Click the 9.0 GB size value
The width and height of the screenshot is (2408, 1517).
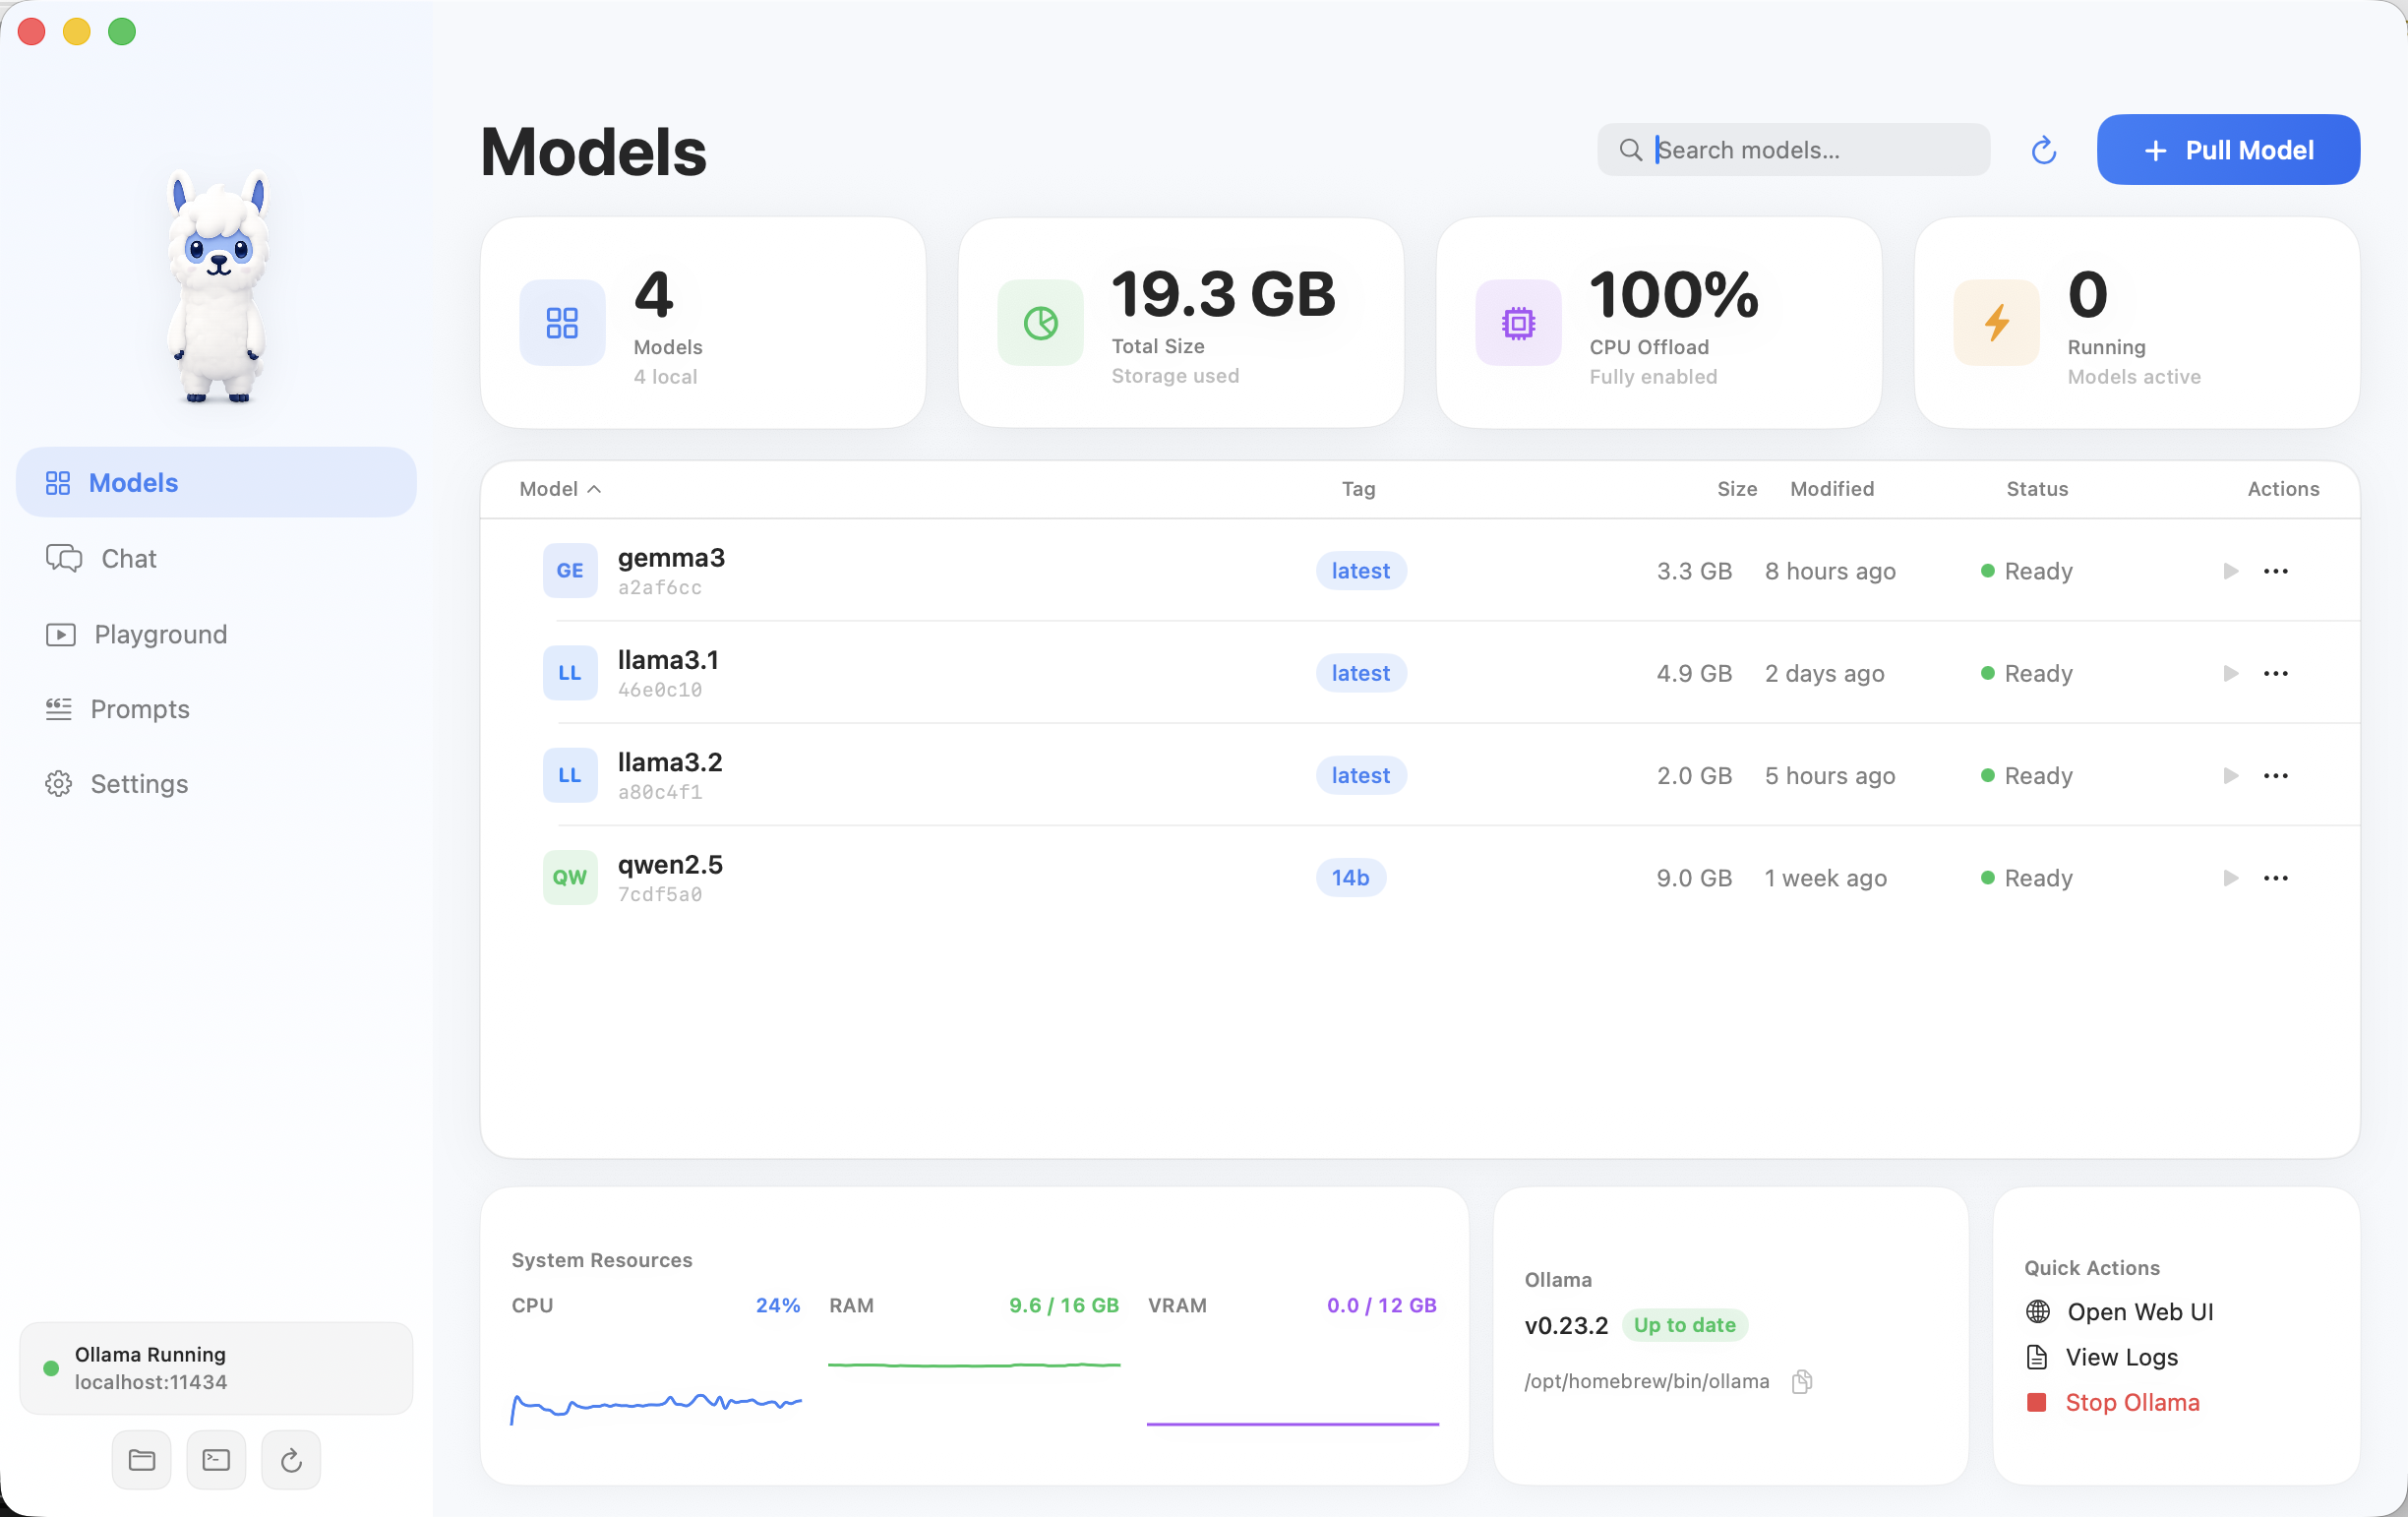coord(1694,878)
